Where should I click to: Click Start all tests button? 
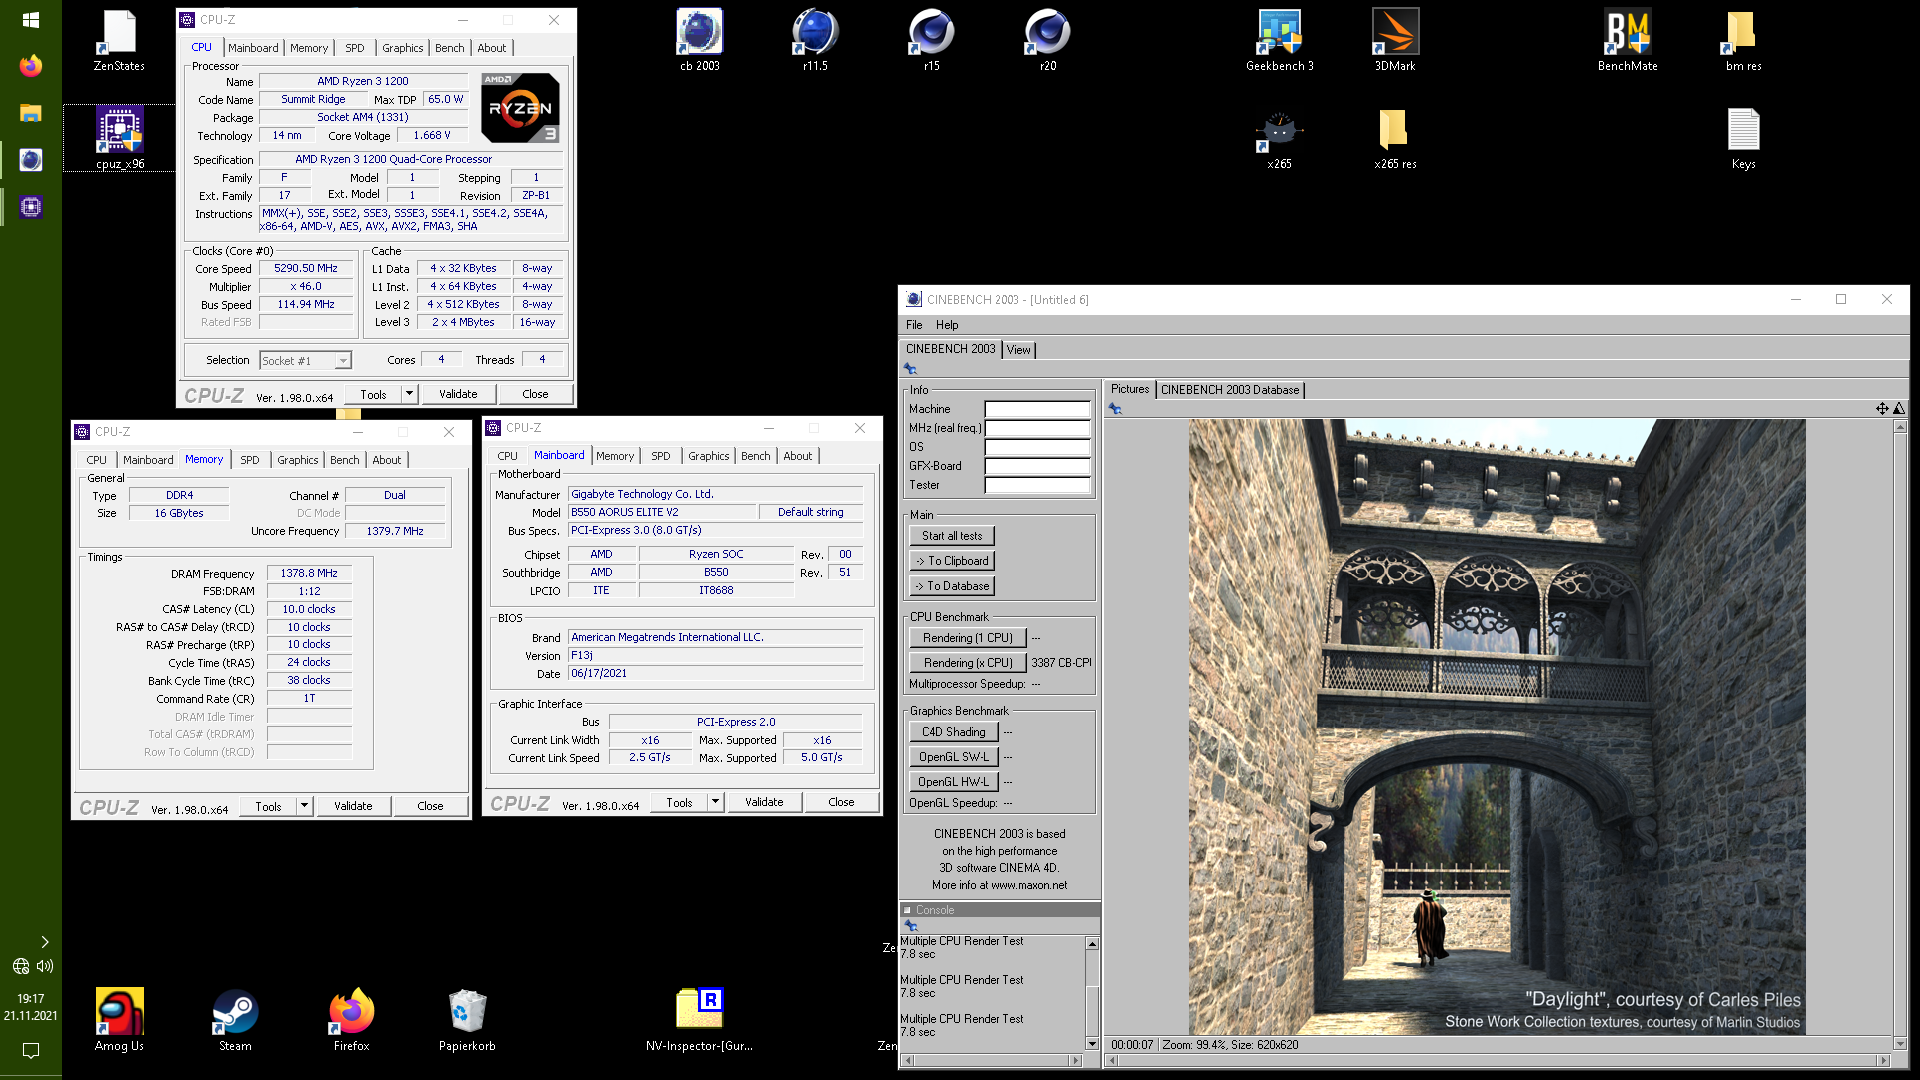pyautogui.click(x=952, y=536)
